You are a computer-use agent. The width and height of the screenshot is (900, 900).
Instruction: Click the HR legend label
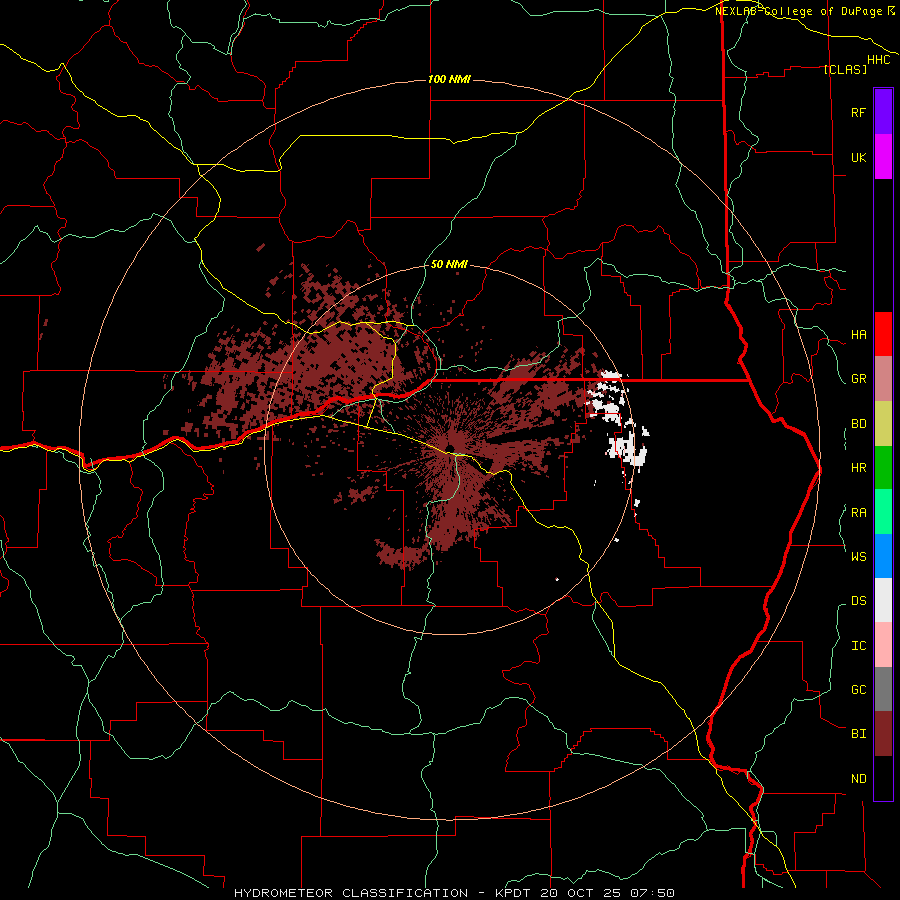[858, 468]
